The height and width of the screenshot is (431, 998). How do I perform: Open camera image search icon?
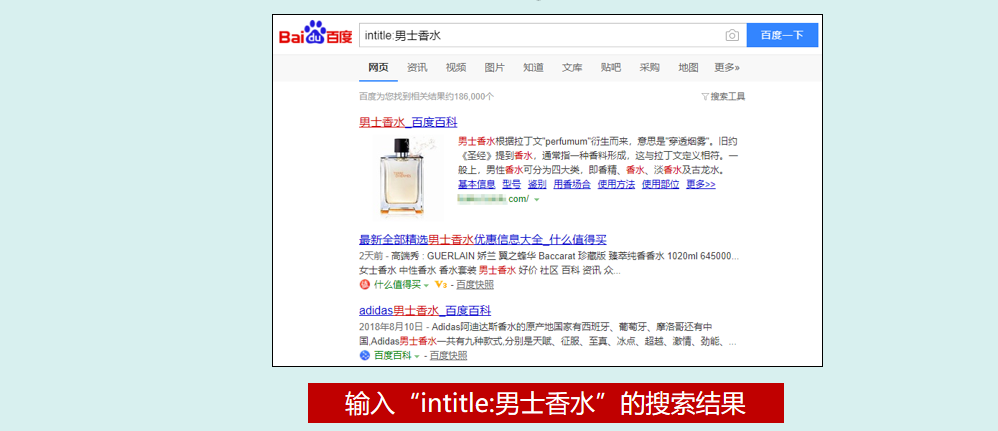click(x=732, y=36)
